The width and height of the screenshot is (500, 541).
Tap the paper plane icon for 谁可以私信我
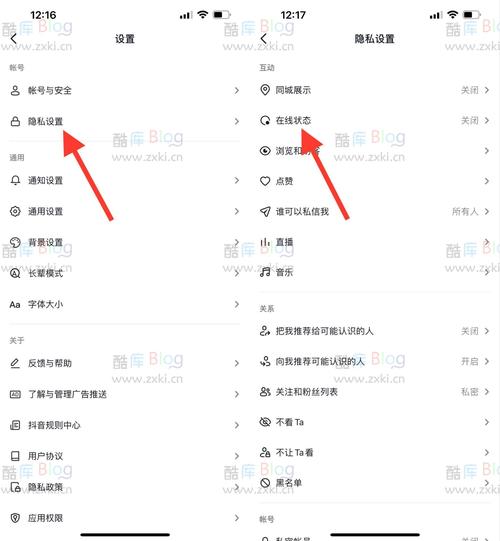[265, 212]
